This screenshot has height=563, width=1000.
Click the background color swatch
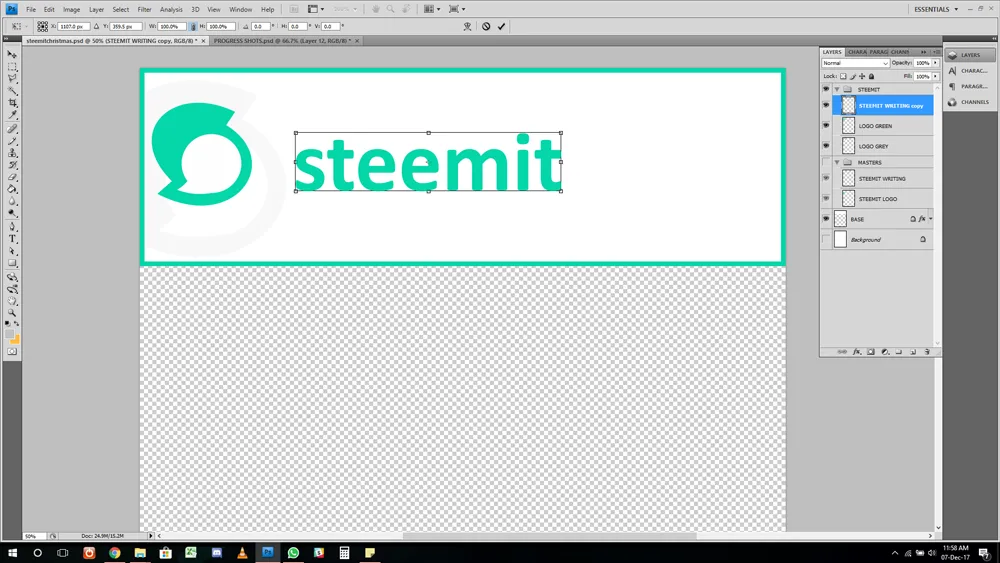pyautogui.click(x=15, y=340)
